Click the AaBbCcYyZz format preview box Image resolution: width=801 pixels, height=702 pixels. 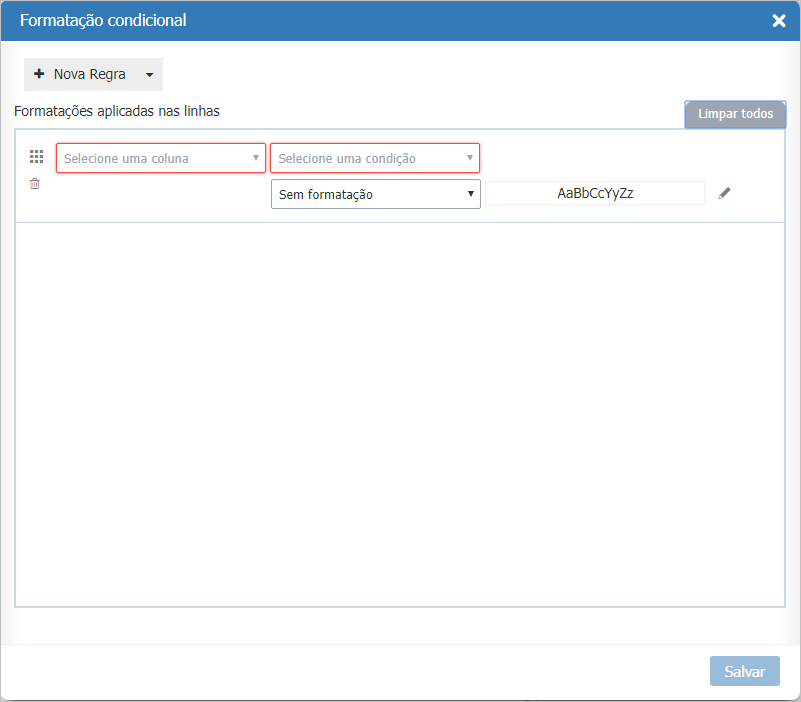coord(595,193)
